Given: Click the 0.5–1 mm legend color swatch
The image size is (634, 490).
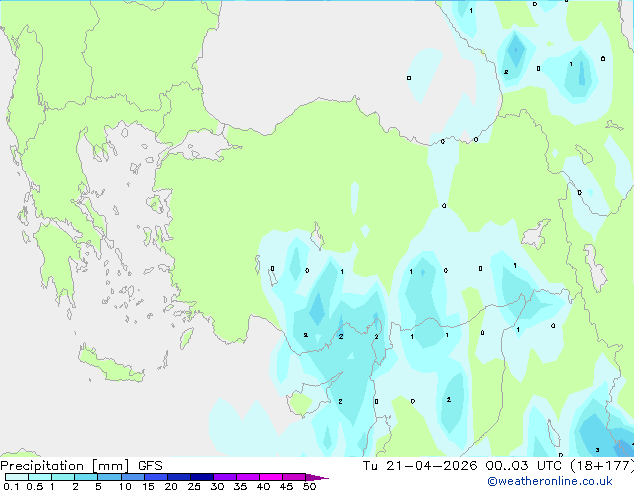Looking at the screenshot, I should (x=40, y=477).
